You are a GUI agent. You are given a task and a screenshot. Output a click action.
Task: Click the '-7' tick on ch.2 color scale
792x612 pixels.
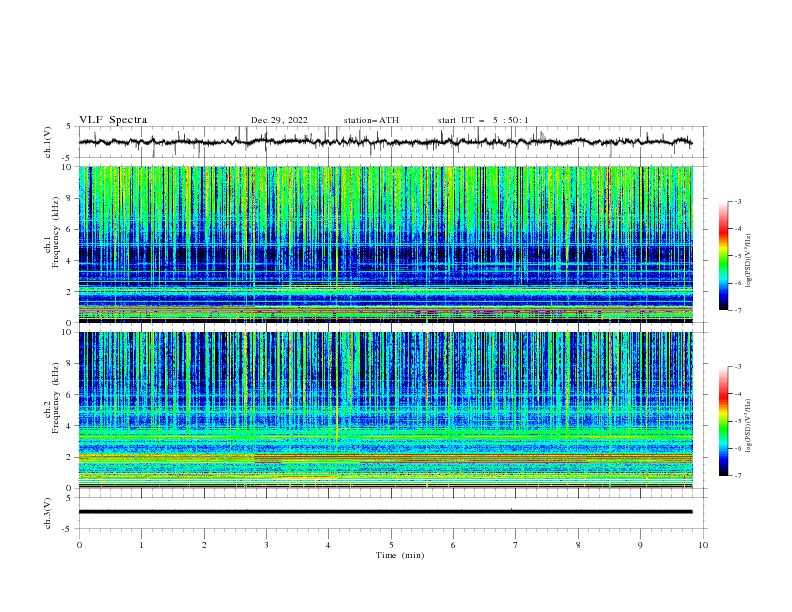pyautogui.click(x=737, y=475)
